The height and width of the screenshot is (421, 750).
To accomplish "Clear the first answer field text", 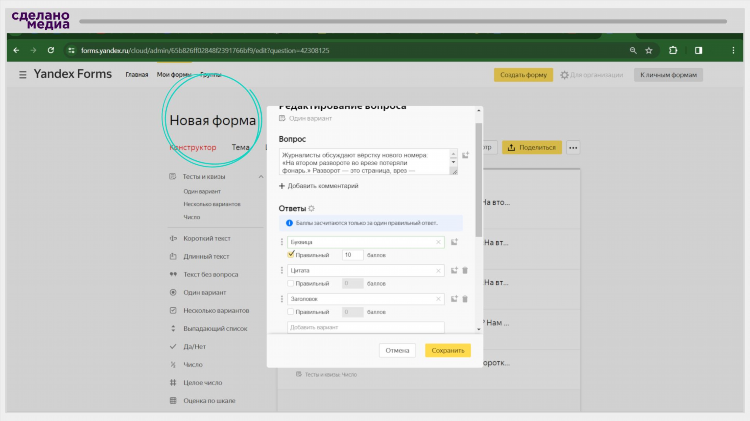I will click(x=438, y=242).
